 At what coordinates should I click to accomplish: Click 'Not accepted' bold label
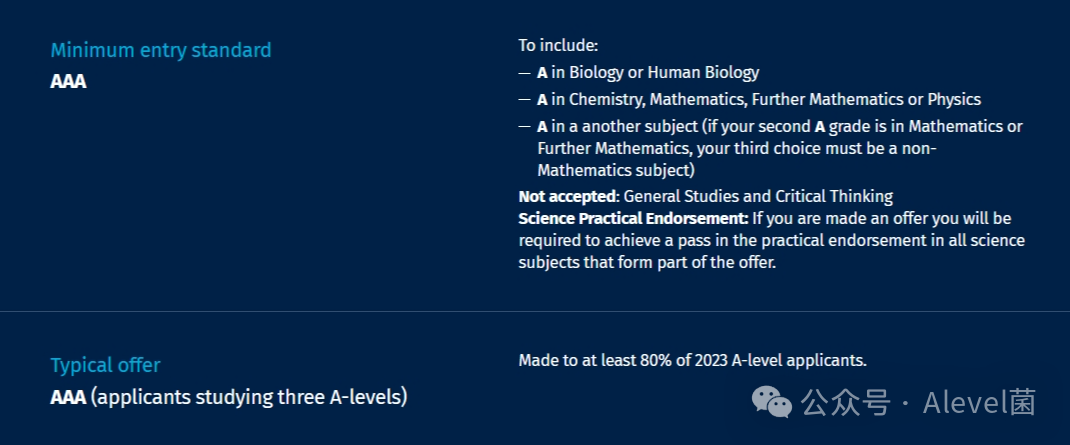(x=568, y=197)
